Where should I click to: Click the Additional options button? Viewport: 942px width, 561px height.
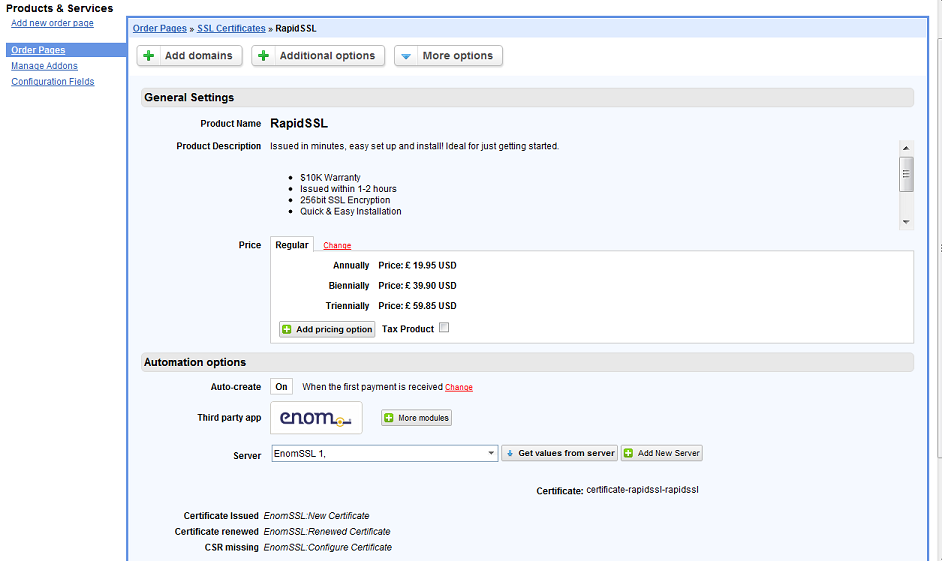(x=318, y=56)
